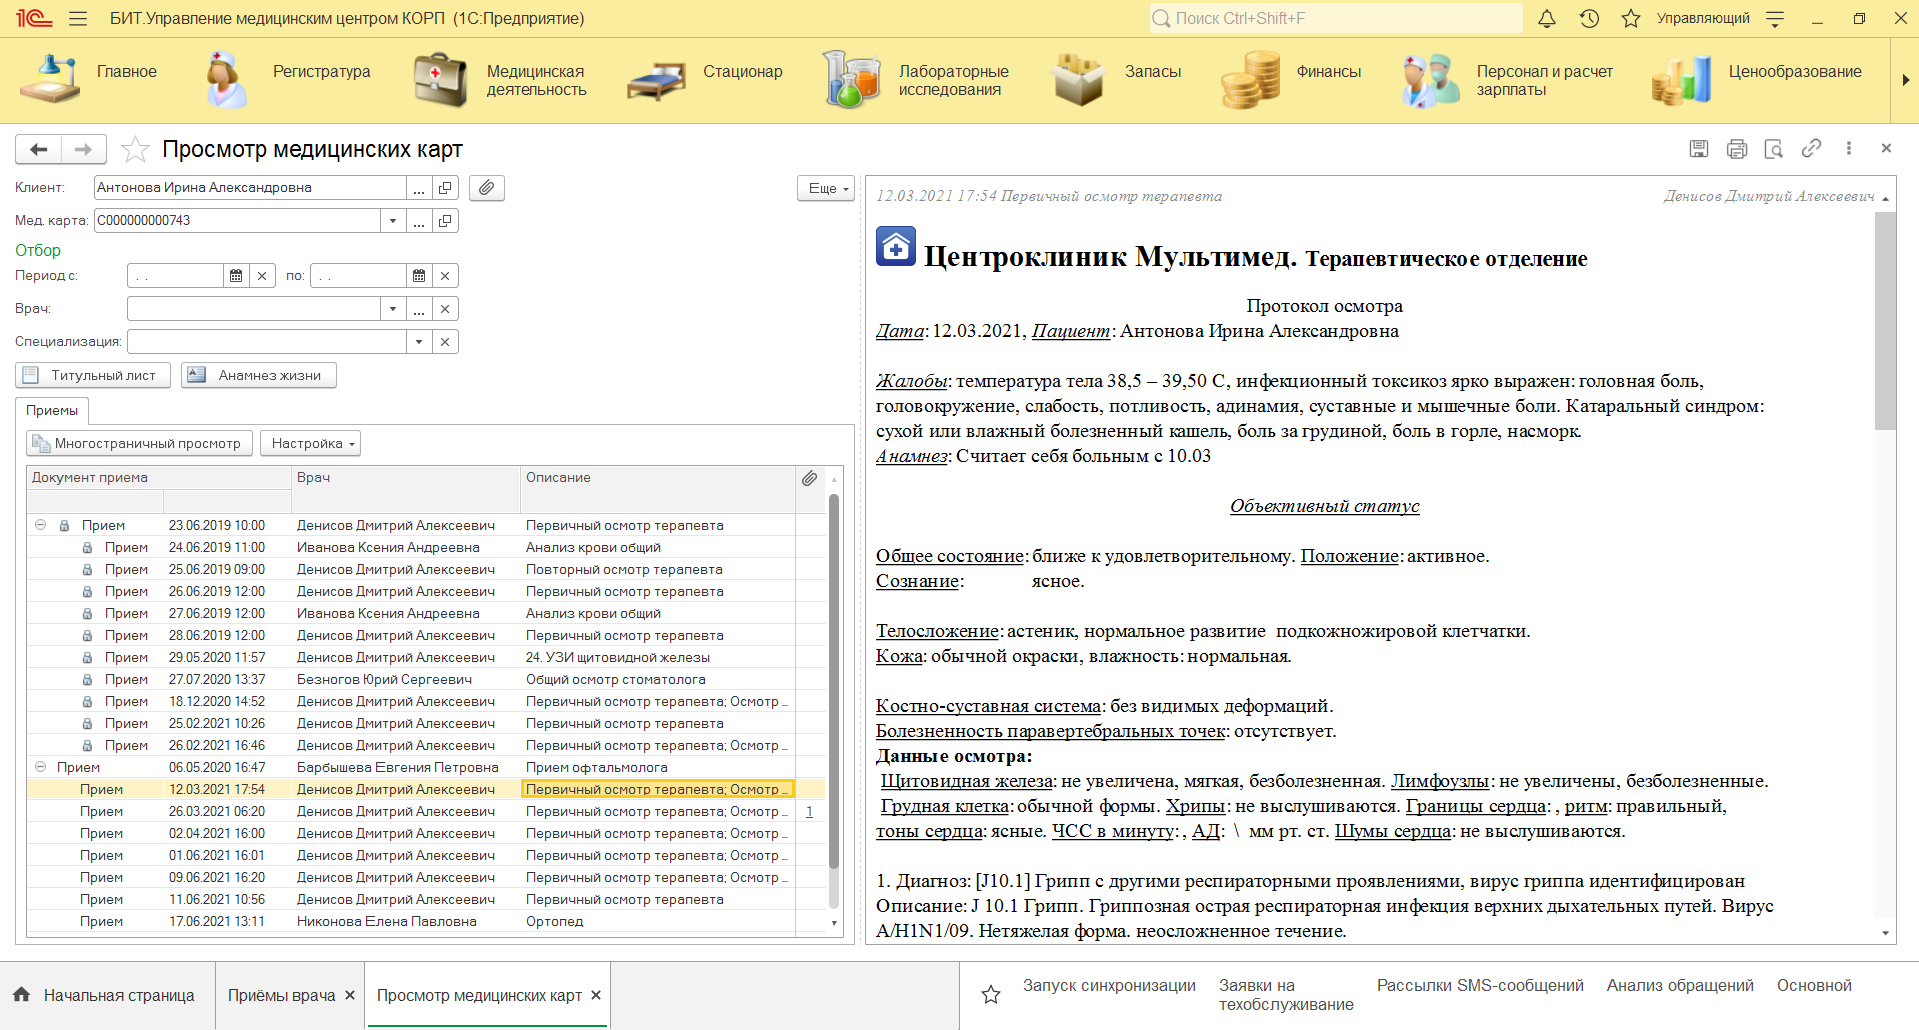
Task: Open the Настройка dropdown button
Action: click(310, 443)
